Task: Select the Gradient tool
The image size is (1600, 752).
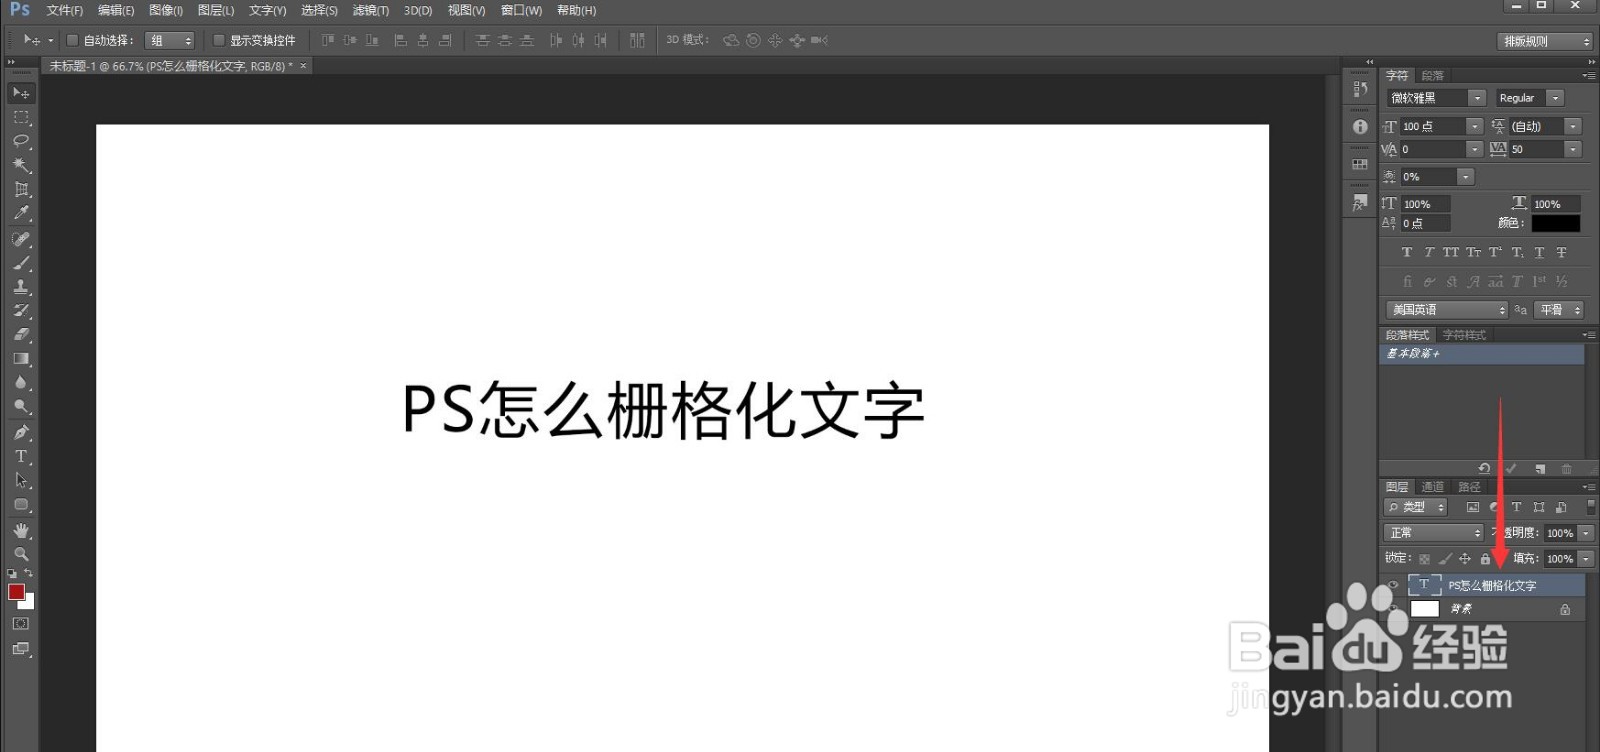Action: (x=21, y=359)
